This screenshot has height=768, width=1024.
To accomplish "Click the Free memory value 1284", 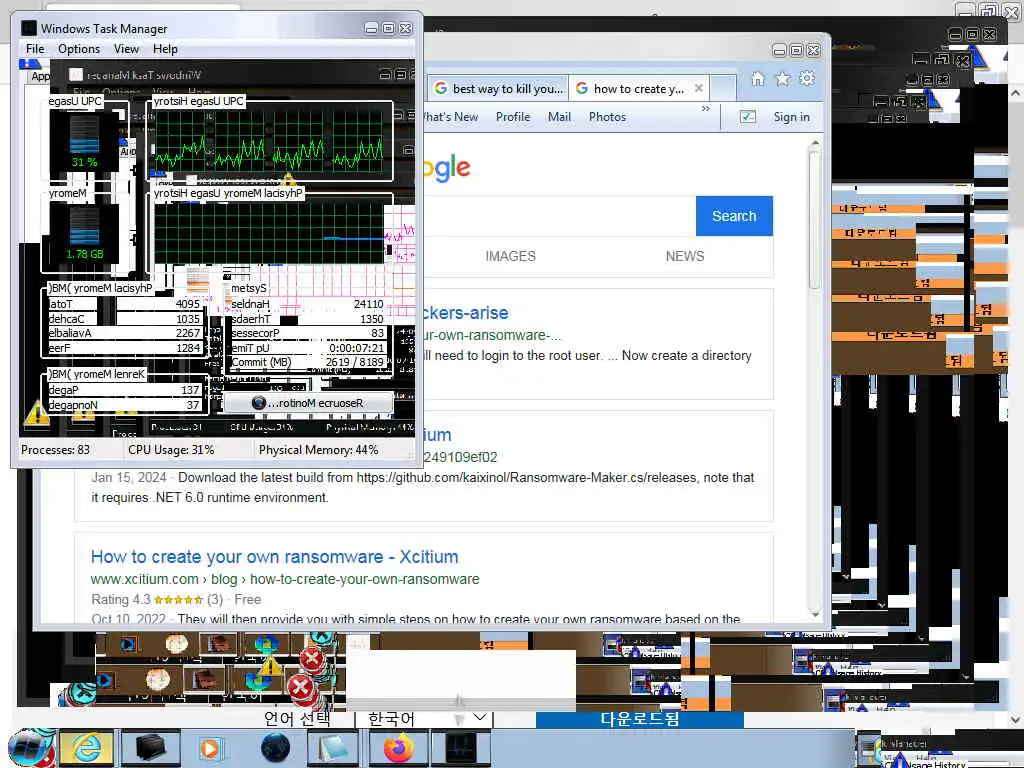I will tap(187, 348).
